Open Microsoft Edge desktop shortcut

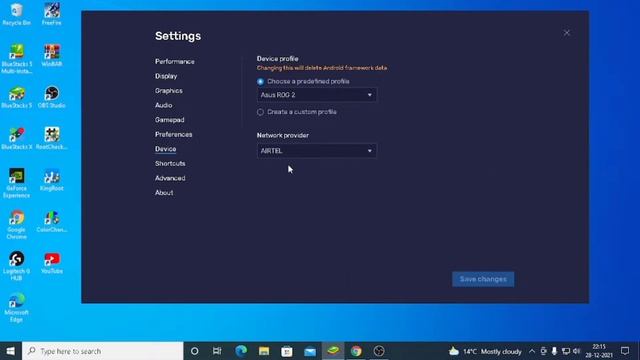click(17, 308)
